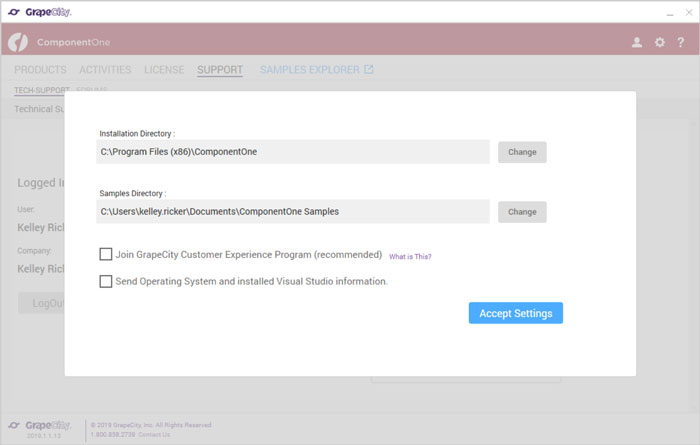Click the external link icon beside Samples Explorer
Screen dimensions: 700x445
368,69
